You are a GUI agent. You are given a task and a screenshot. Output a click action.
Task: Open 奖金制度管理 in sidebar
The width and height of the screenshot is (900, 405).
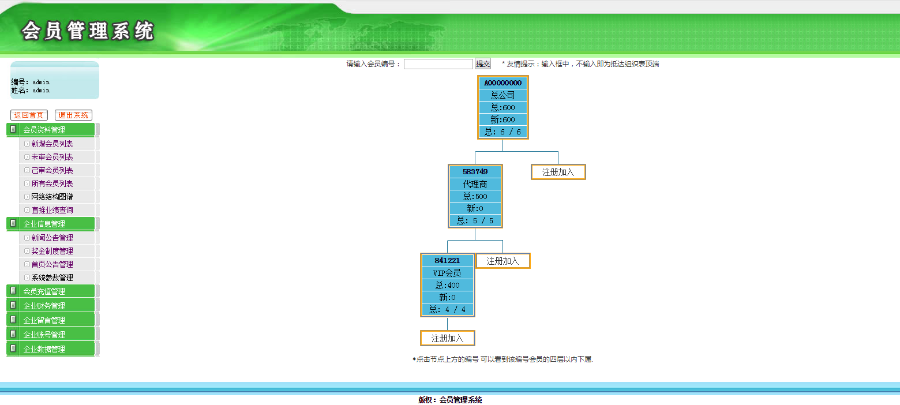pos(52,251)
